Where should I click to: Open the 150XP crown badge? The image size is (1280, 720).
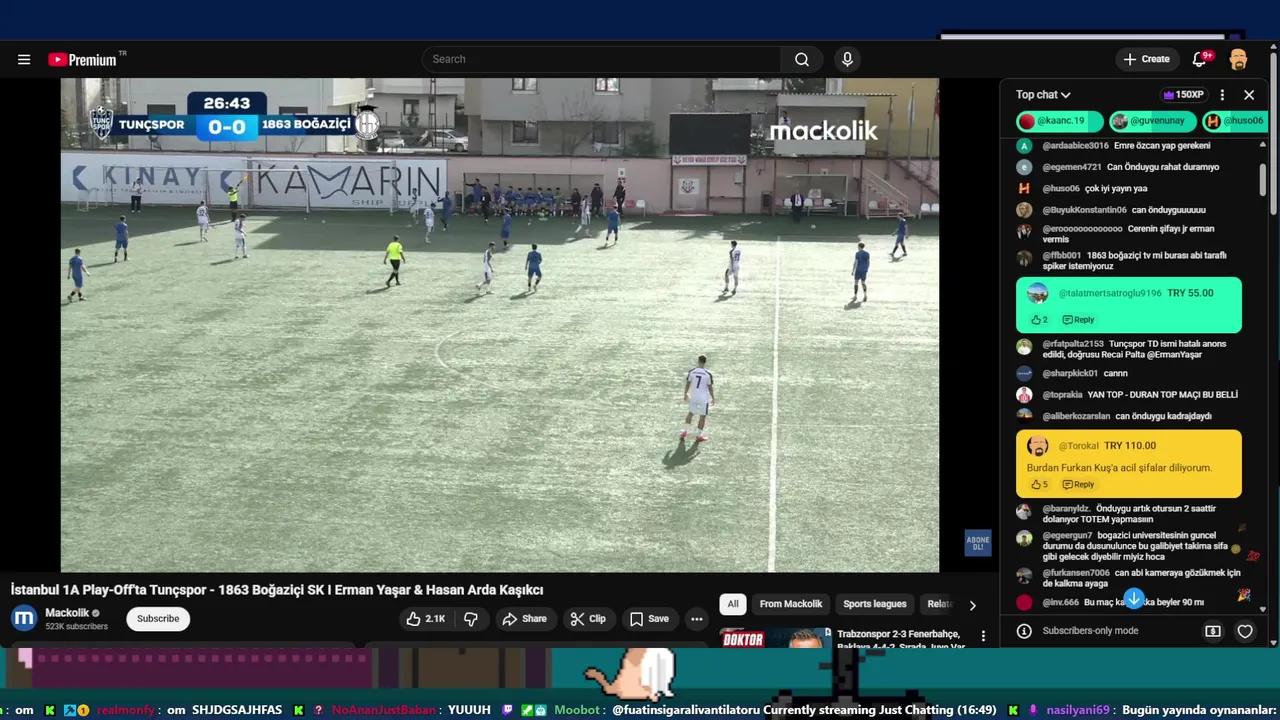[1183, 95]
